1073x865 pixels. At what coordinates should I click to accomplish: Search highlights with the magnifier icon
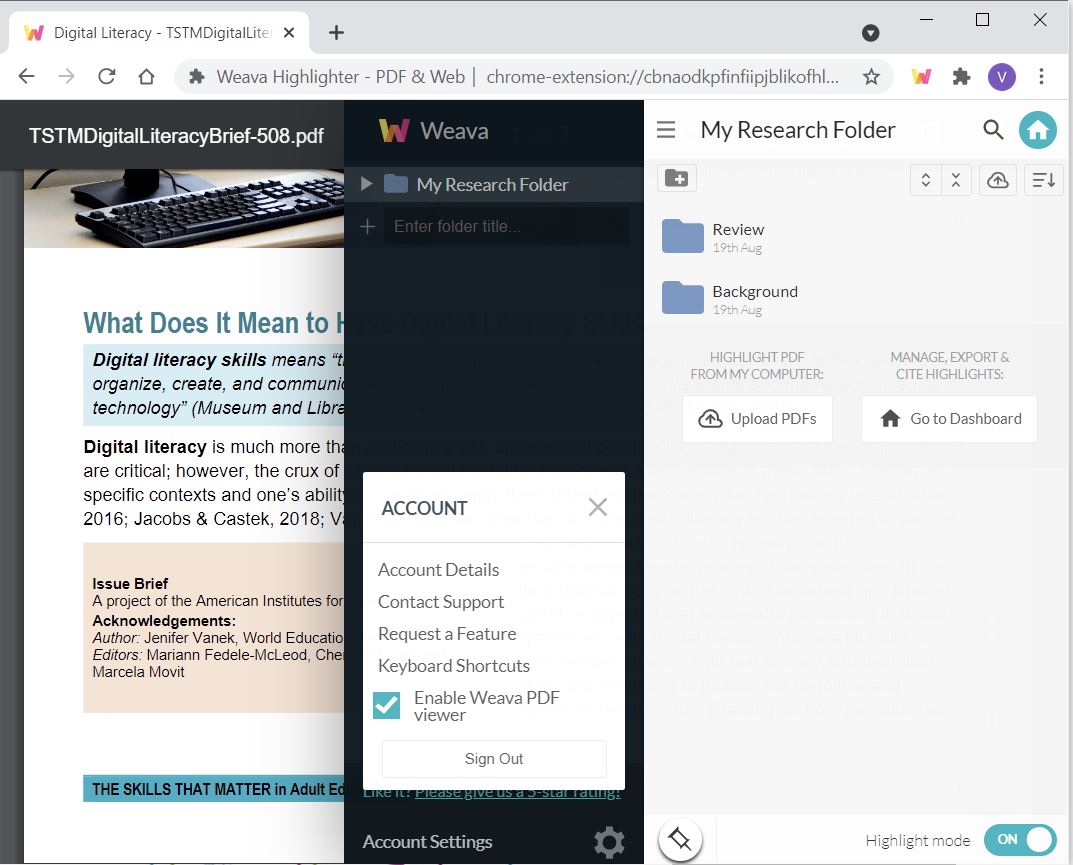click(993, 129)
